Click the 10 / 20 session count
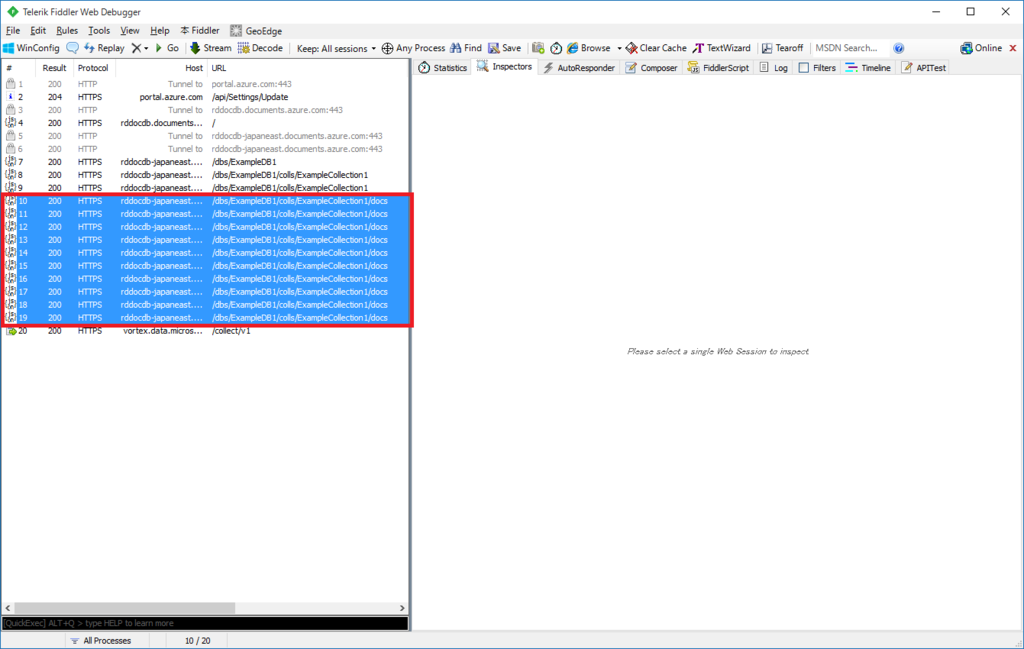 (x=198, y=641)
